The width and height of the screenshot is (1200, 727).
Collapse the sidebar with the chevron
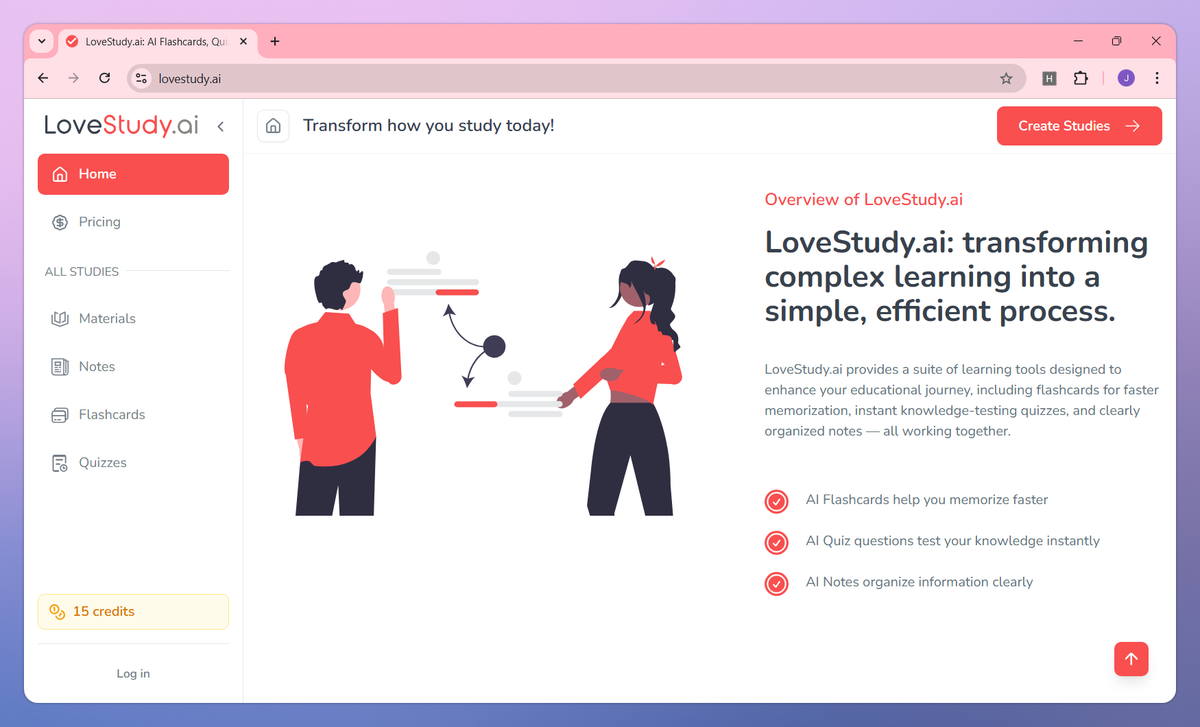point(220,126)
